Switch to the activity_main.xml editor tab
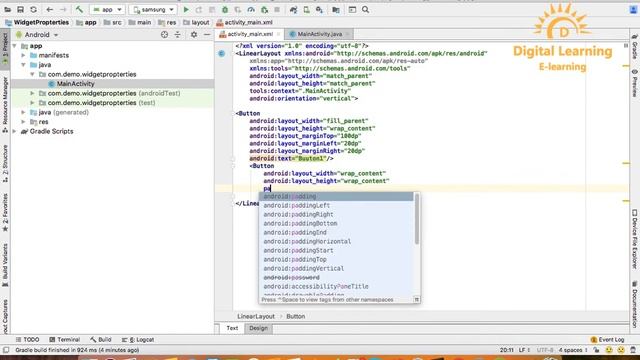The height and width of the screenshot is (360, 640). (250, 34)
